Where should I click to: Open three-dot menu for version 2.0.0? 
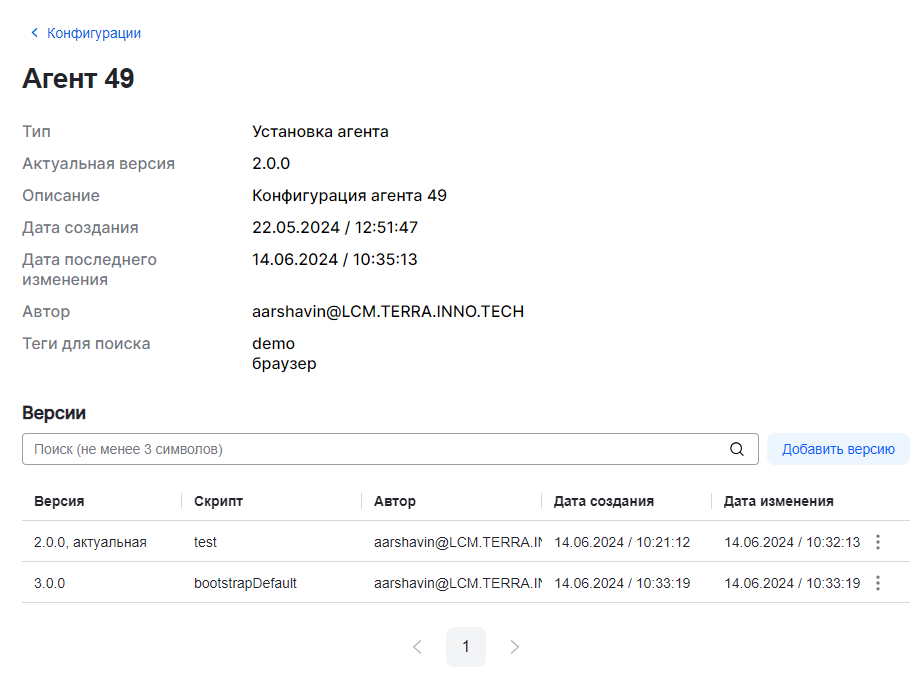(x=878, y=542)
